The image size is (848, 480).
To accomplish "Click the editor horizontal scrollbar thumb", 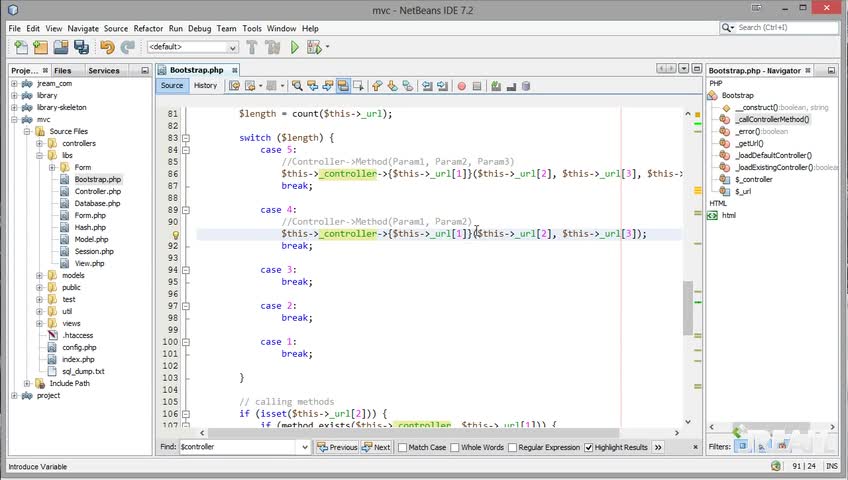I will point(413,433).
